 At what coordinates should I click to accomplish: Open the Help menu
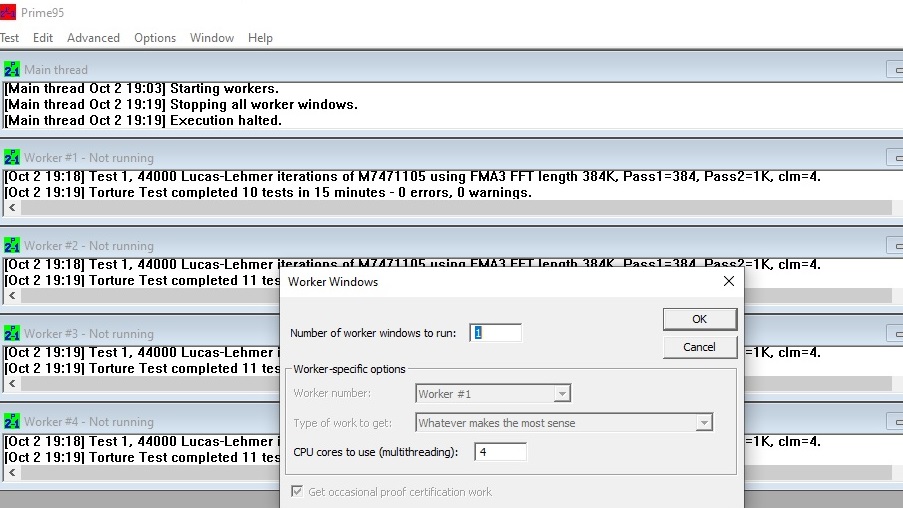[260, 38]
